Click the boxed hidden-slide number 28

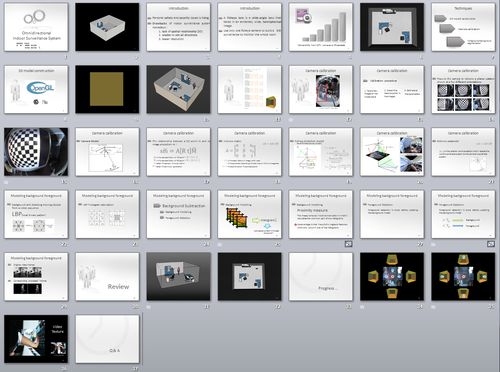pos(491,244)
